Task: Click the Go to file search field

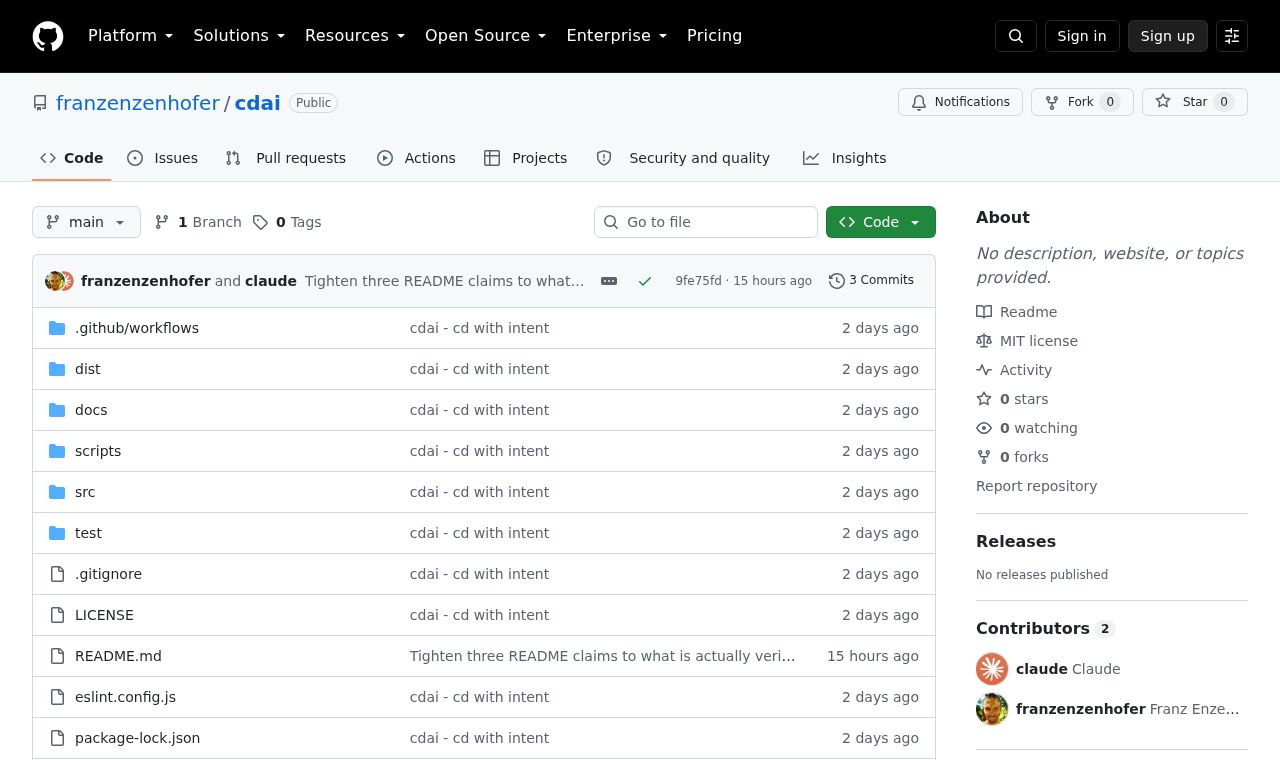Action: [706, 222]
